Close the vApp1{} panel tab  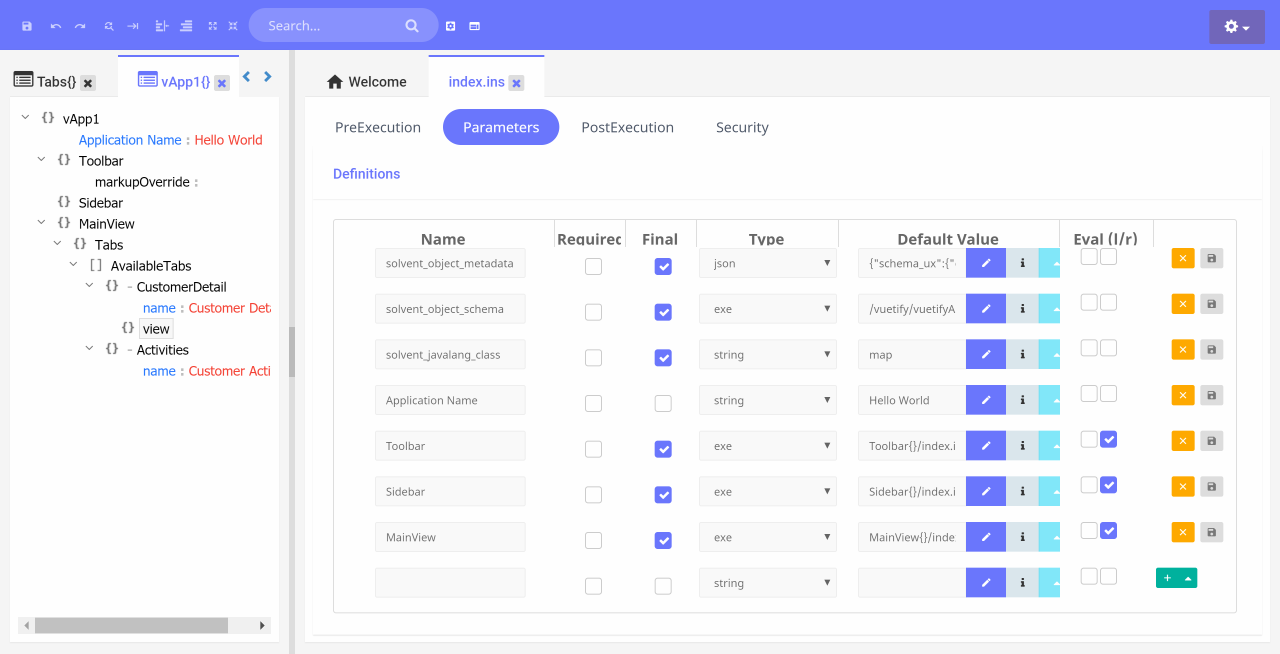pyautogui.click(x=222, y=83)
